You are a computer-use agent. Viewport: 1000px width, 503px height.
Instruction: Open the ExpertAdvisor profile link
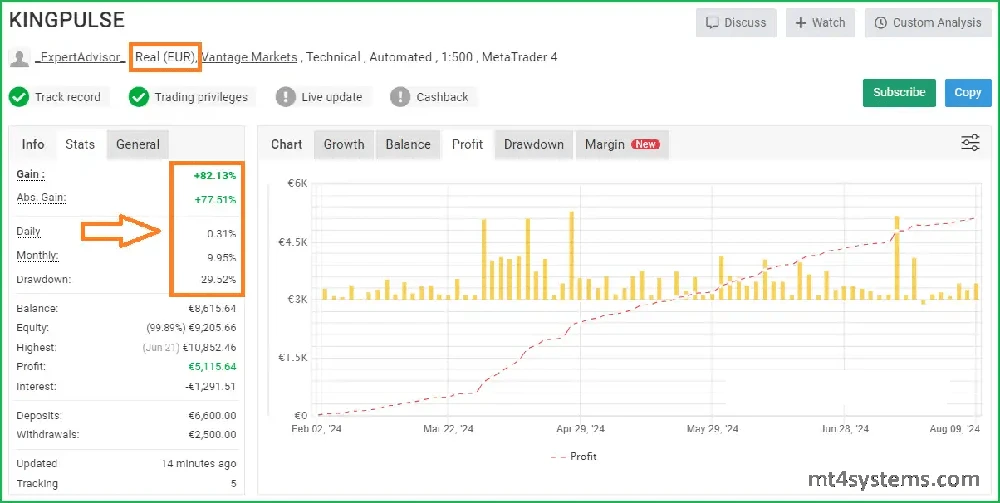(80, 58)
